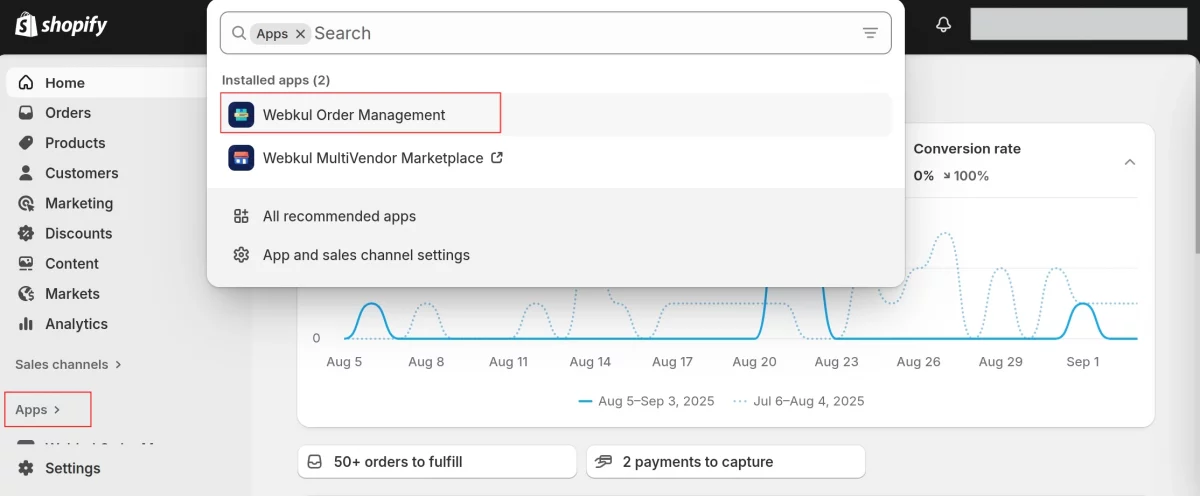Click the Webkul Order Management app icon
The width and height of the screenshot is (1200, 496).
pos(241,115)
